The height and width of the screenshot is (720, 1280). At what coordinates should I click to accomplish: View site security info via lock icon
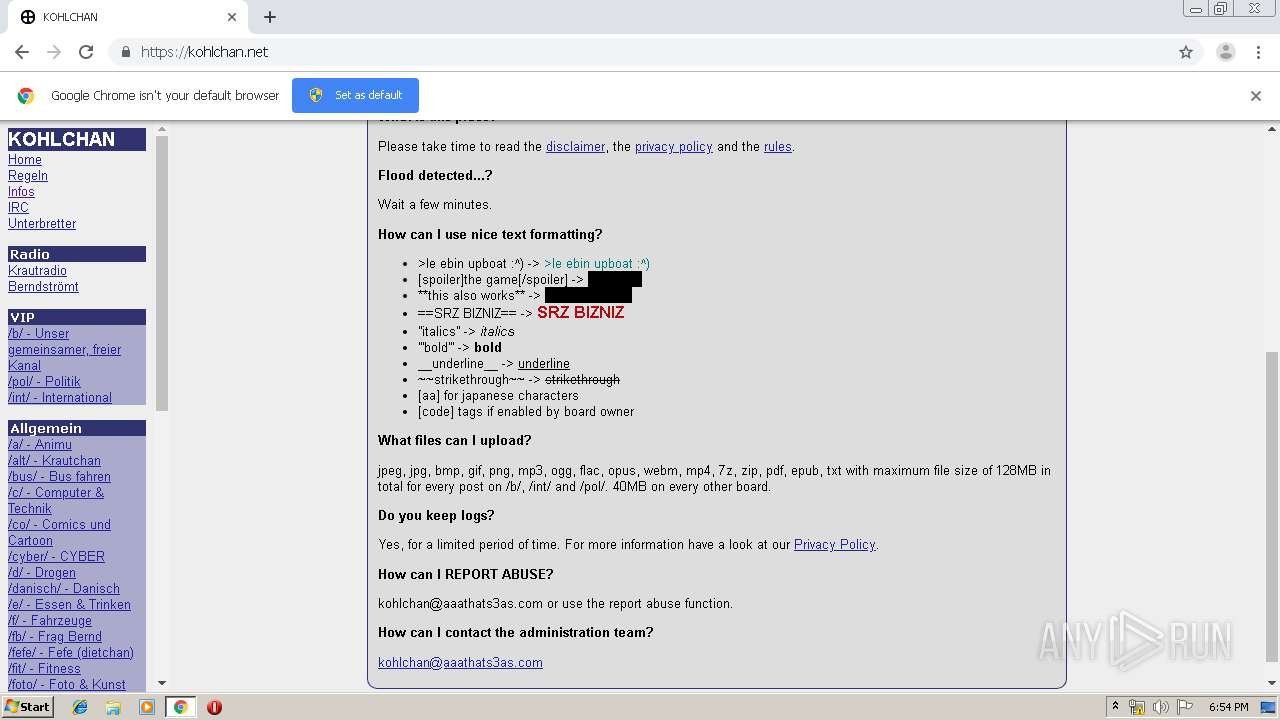[126, 52]
